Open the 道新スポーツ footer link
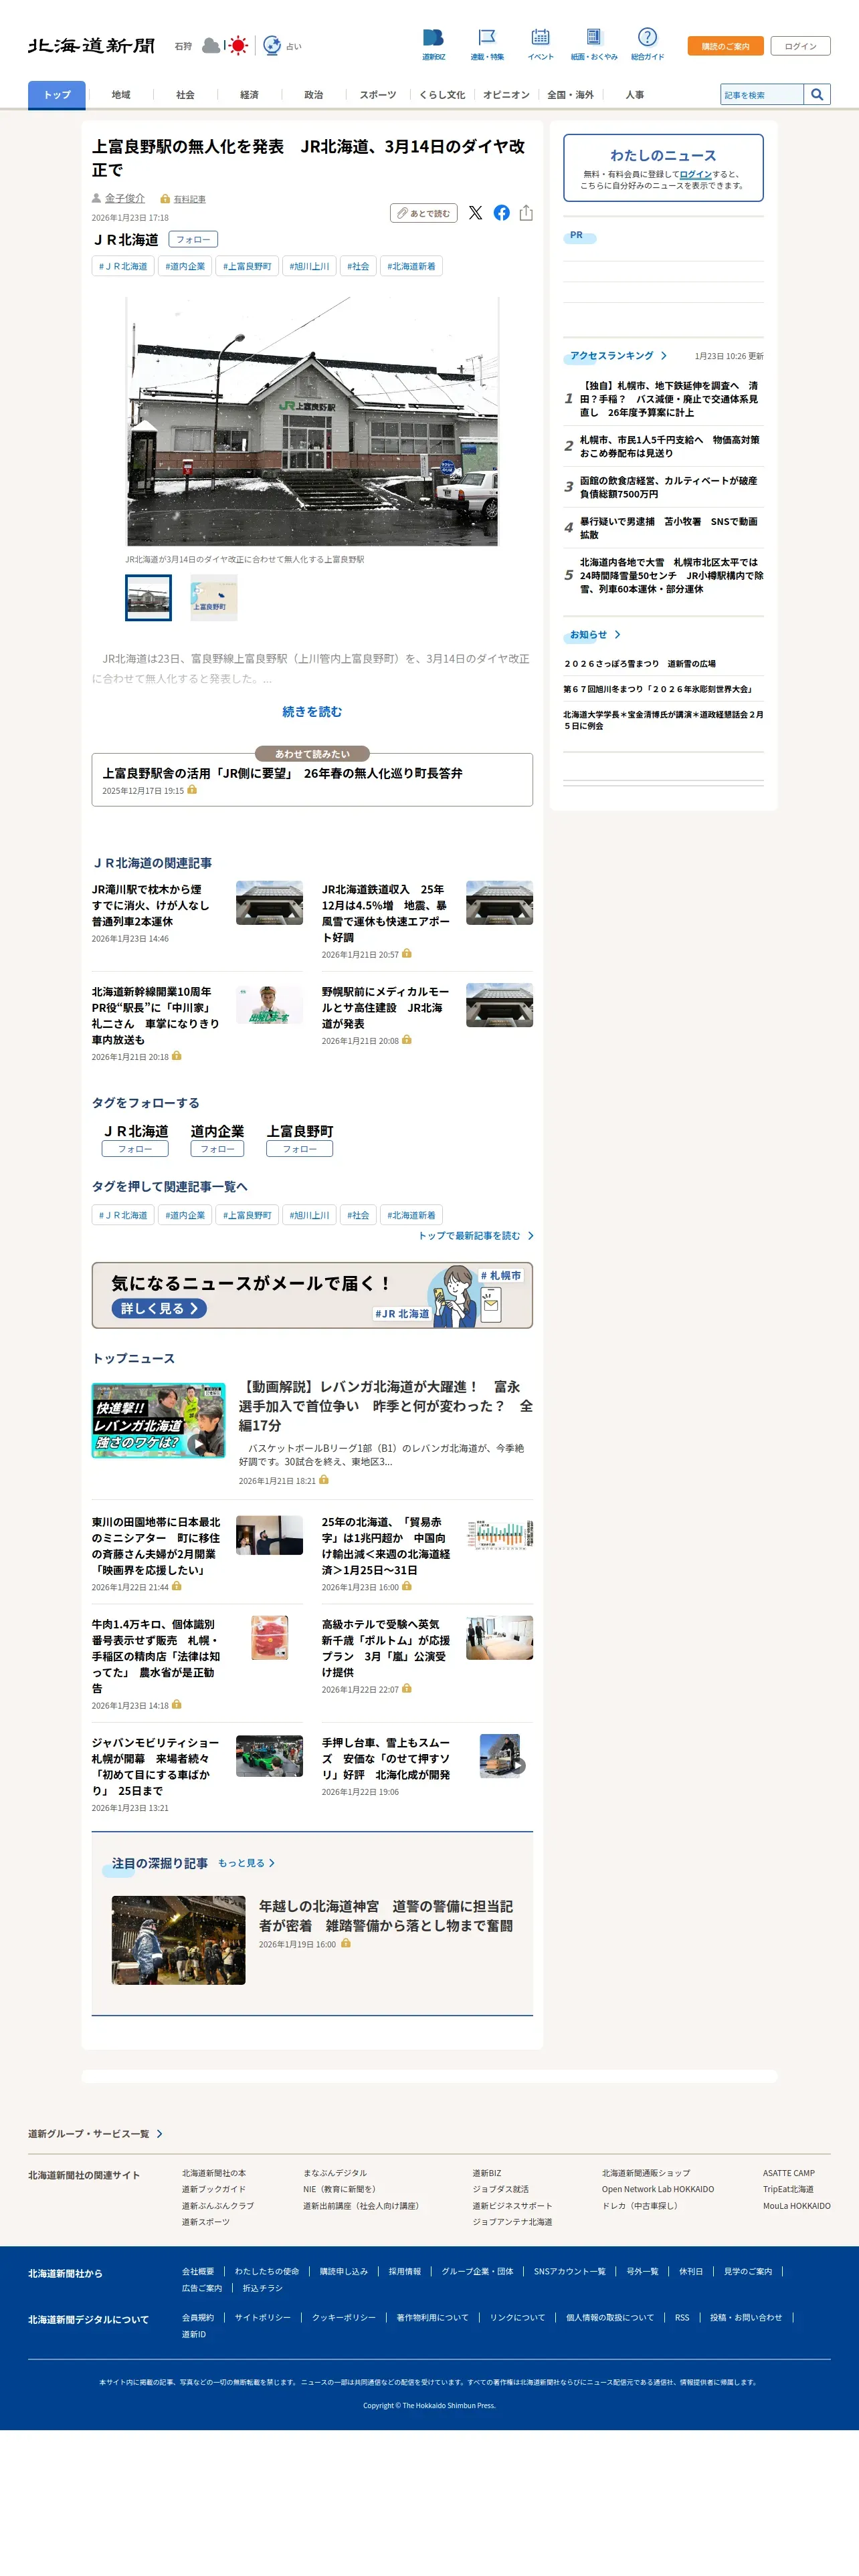Image resolution: width=859 pixels, height=2576 pixels. [x=206, y=2222]
